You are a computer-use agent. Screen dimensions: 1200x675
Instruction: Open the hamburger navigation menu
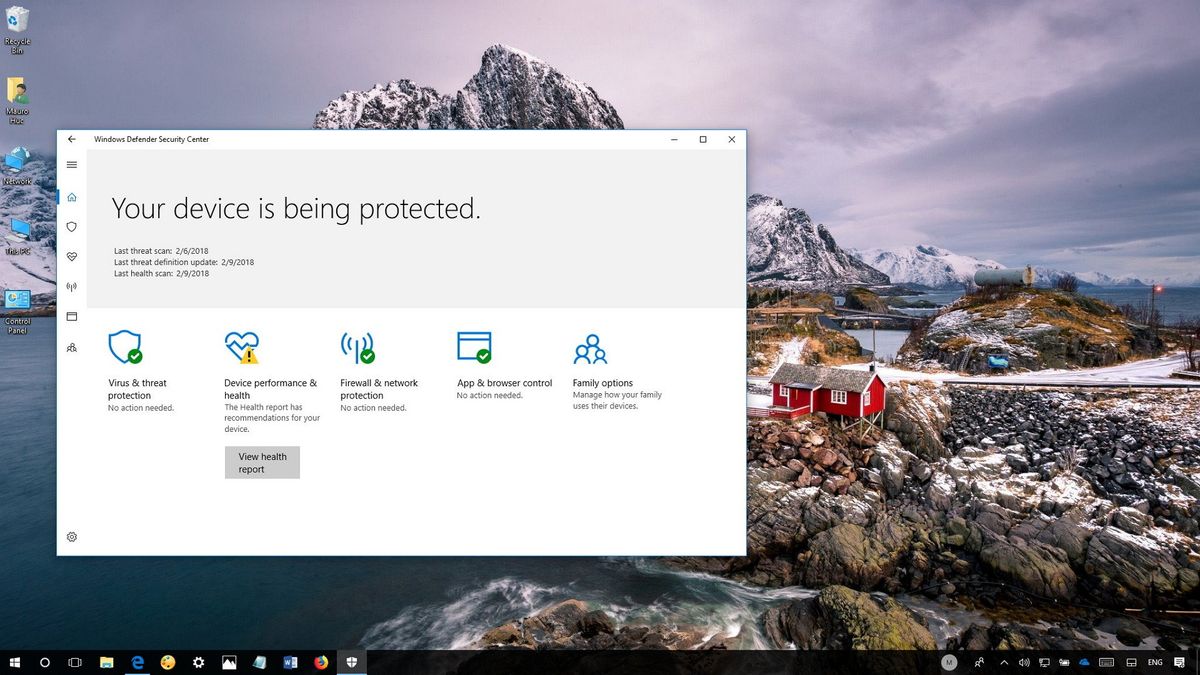(71, 164)
